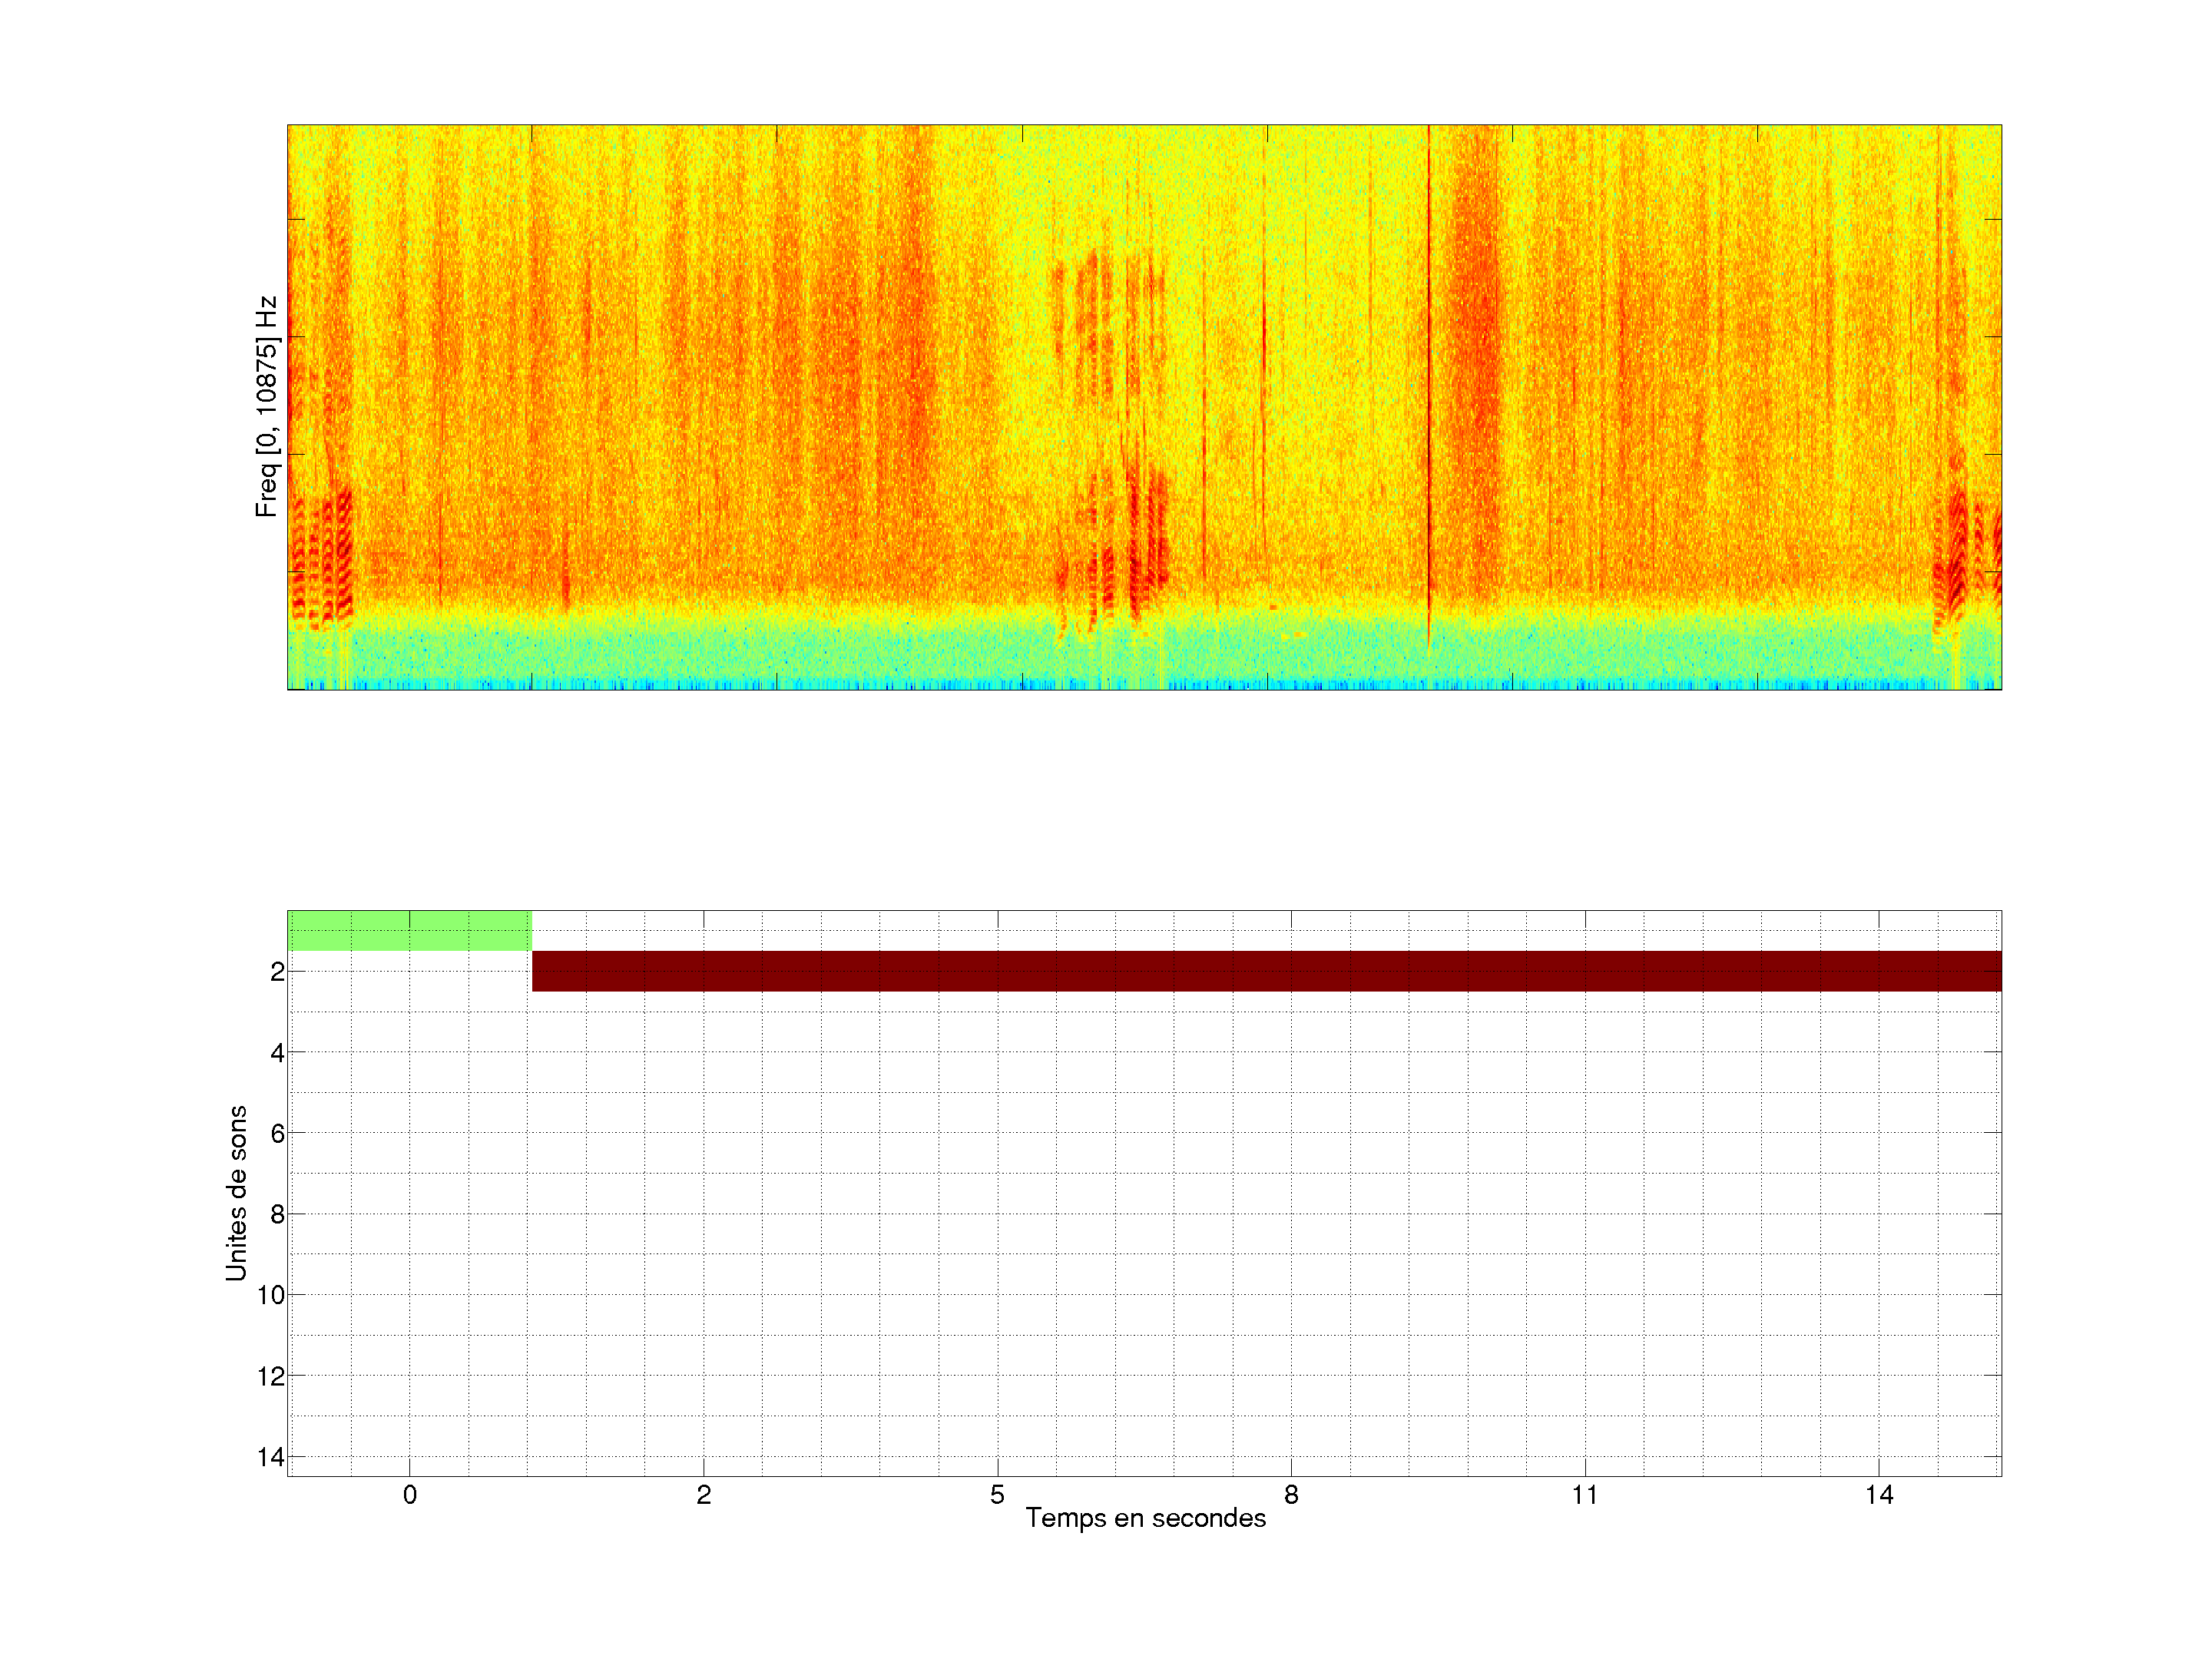Image resolution: width=2212 pixels, height=1659 pixels.
Task: Click x-axis tick label 2
Action: click(x=703, y=1495)
